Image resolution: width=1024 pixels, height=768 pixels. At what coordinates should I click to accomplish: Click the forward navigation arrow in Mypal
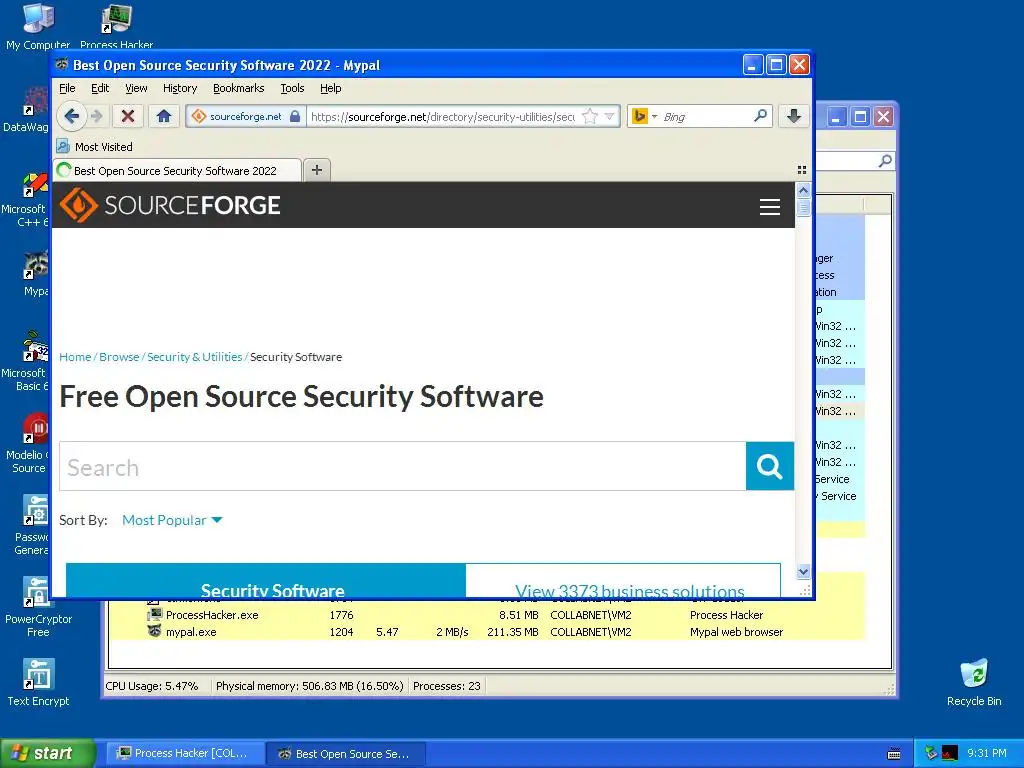[97, 116]
